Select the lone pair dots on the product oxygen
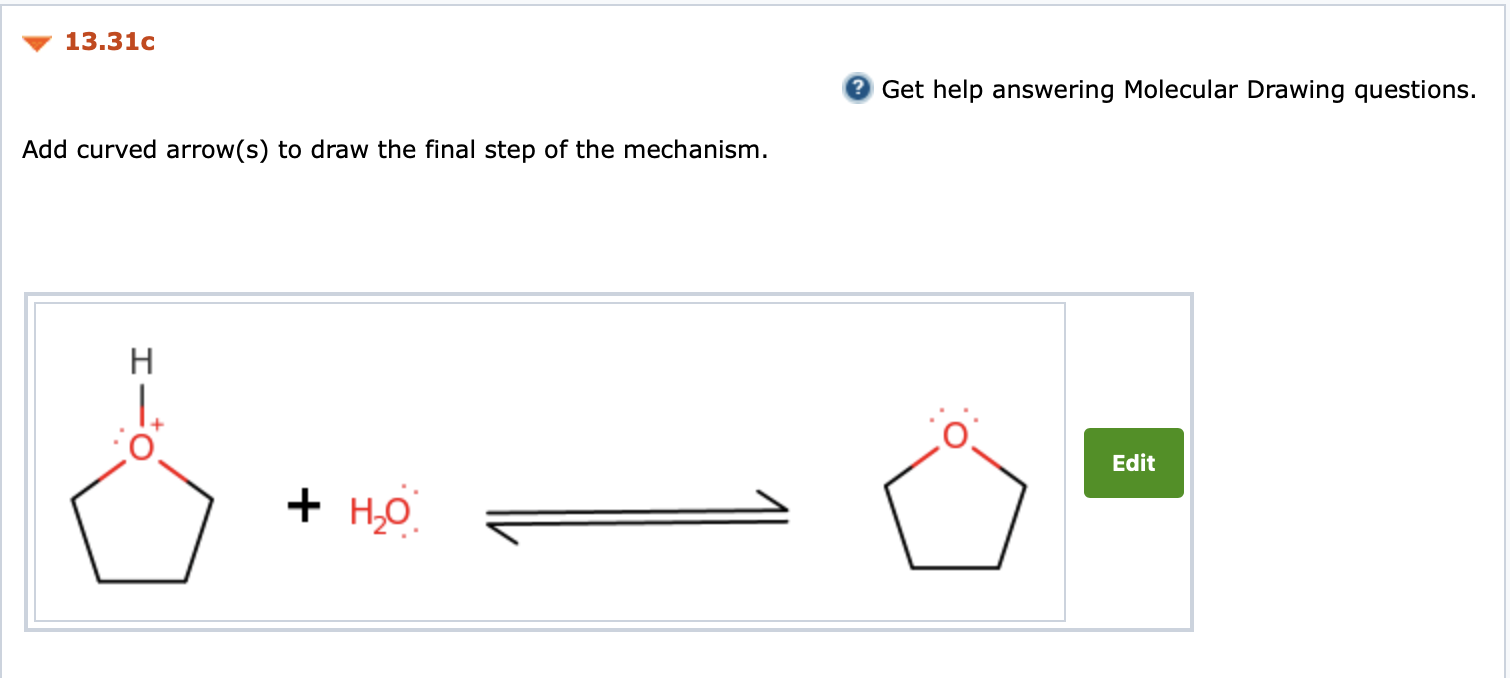1510x678 pixels. click(953, 414)
